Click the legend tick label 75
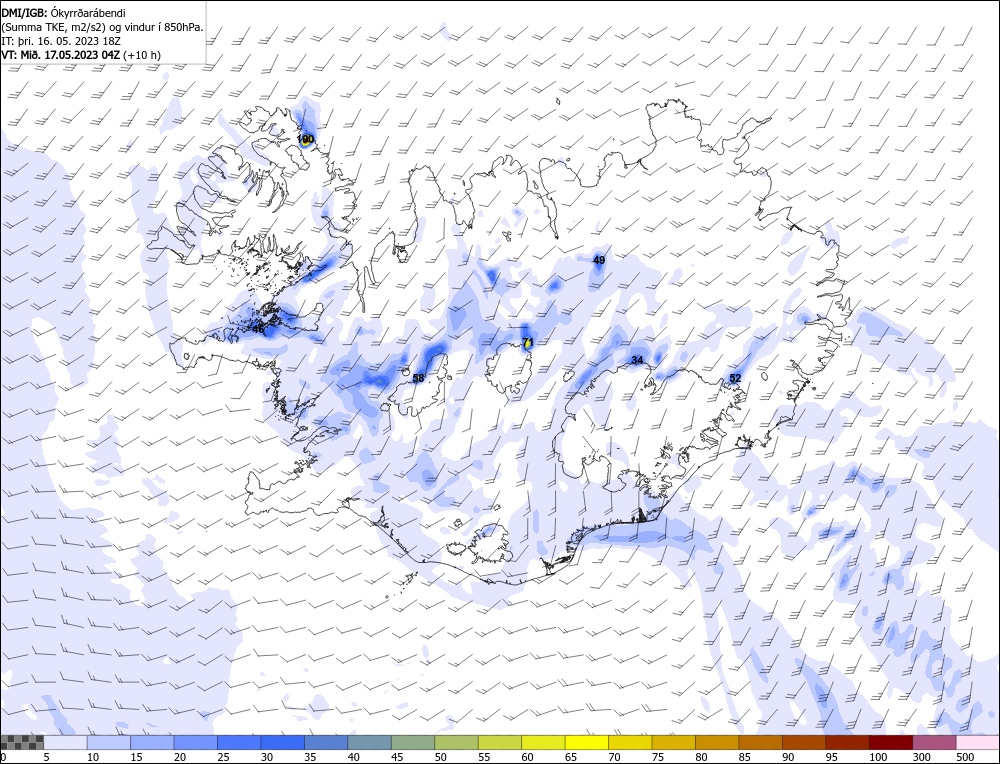This screenshot has width=1000, height=764. (658, 757)
